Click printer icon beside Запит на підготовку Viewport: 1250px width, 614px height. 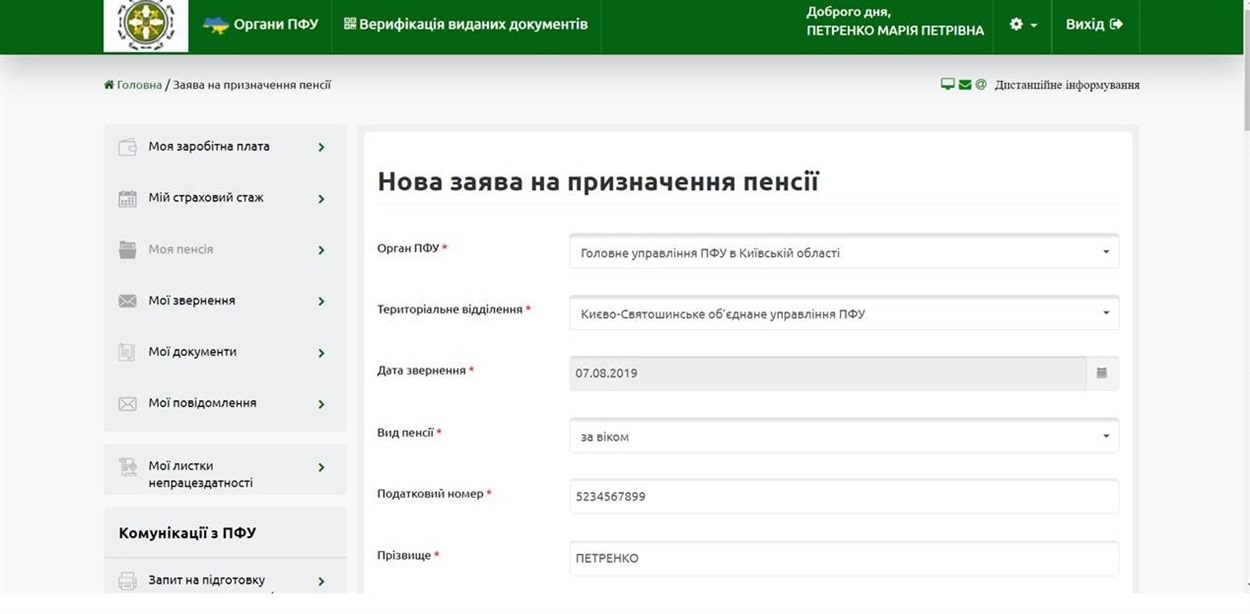pos(127,581)
